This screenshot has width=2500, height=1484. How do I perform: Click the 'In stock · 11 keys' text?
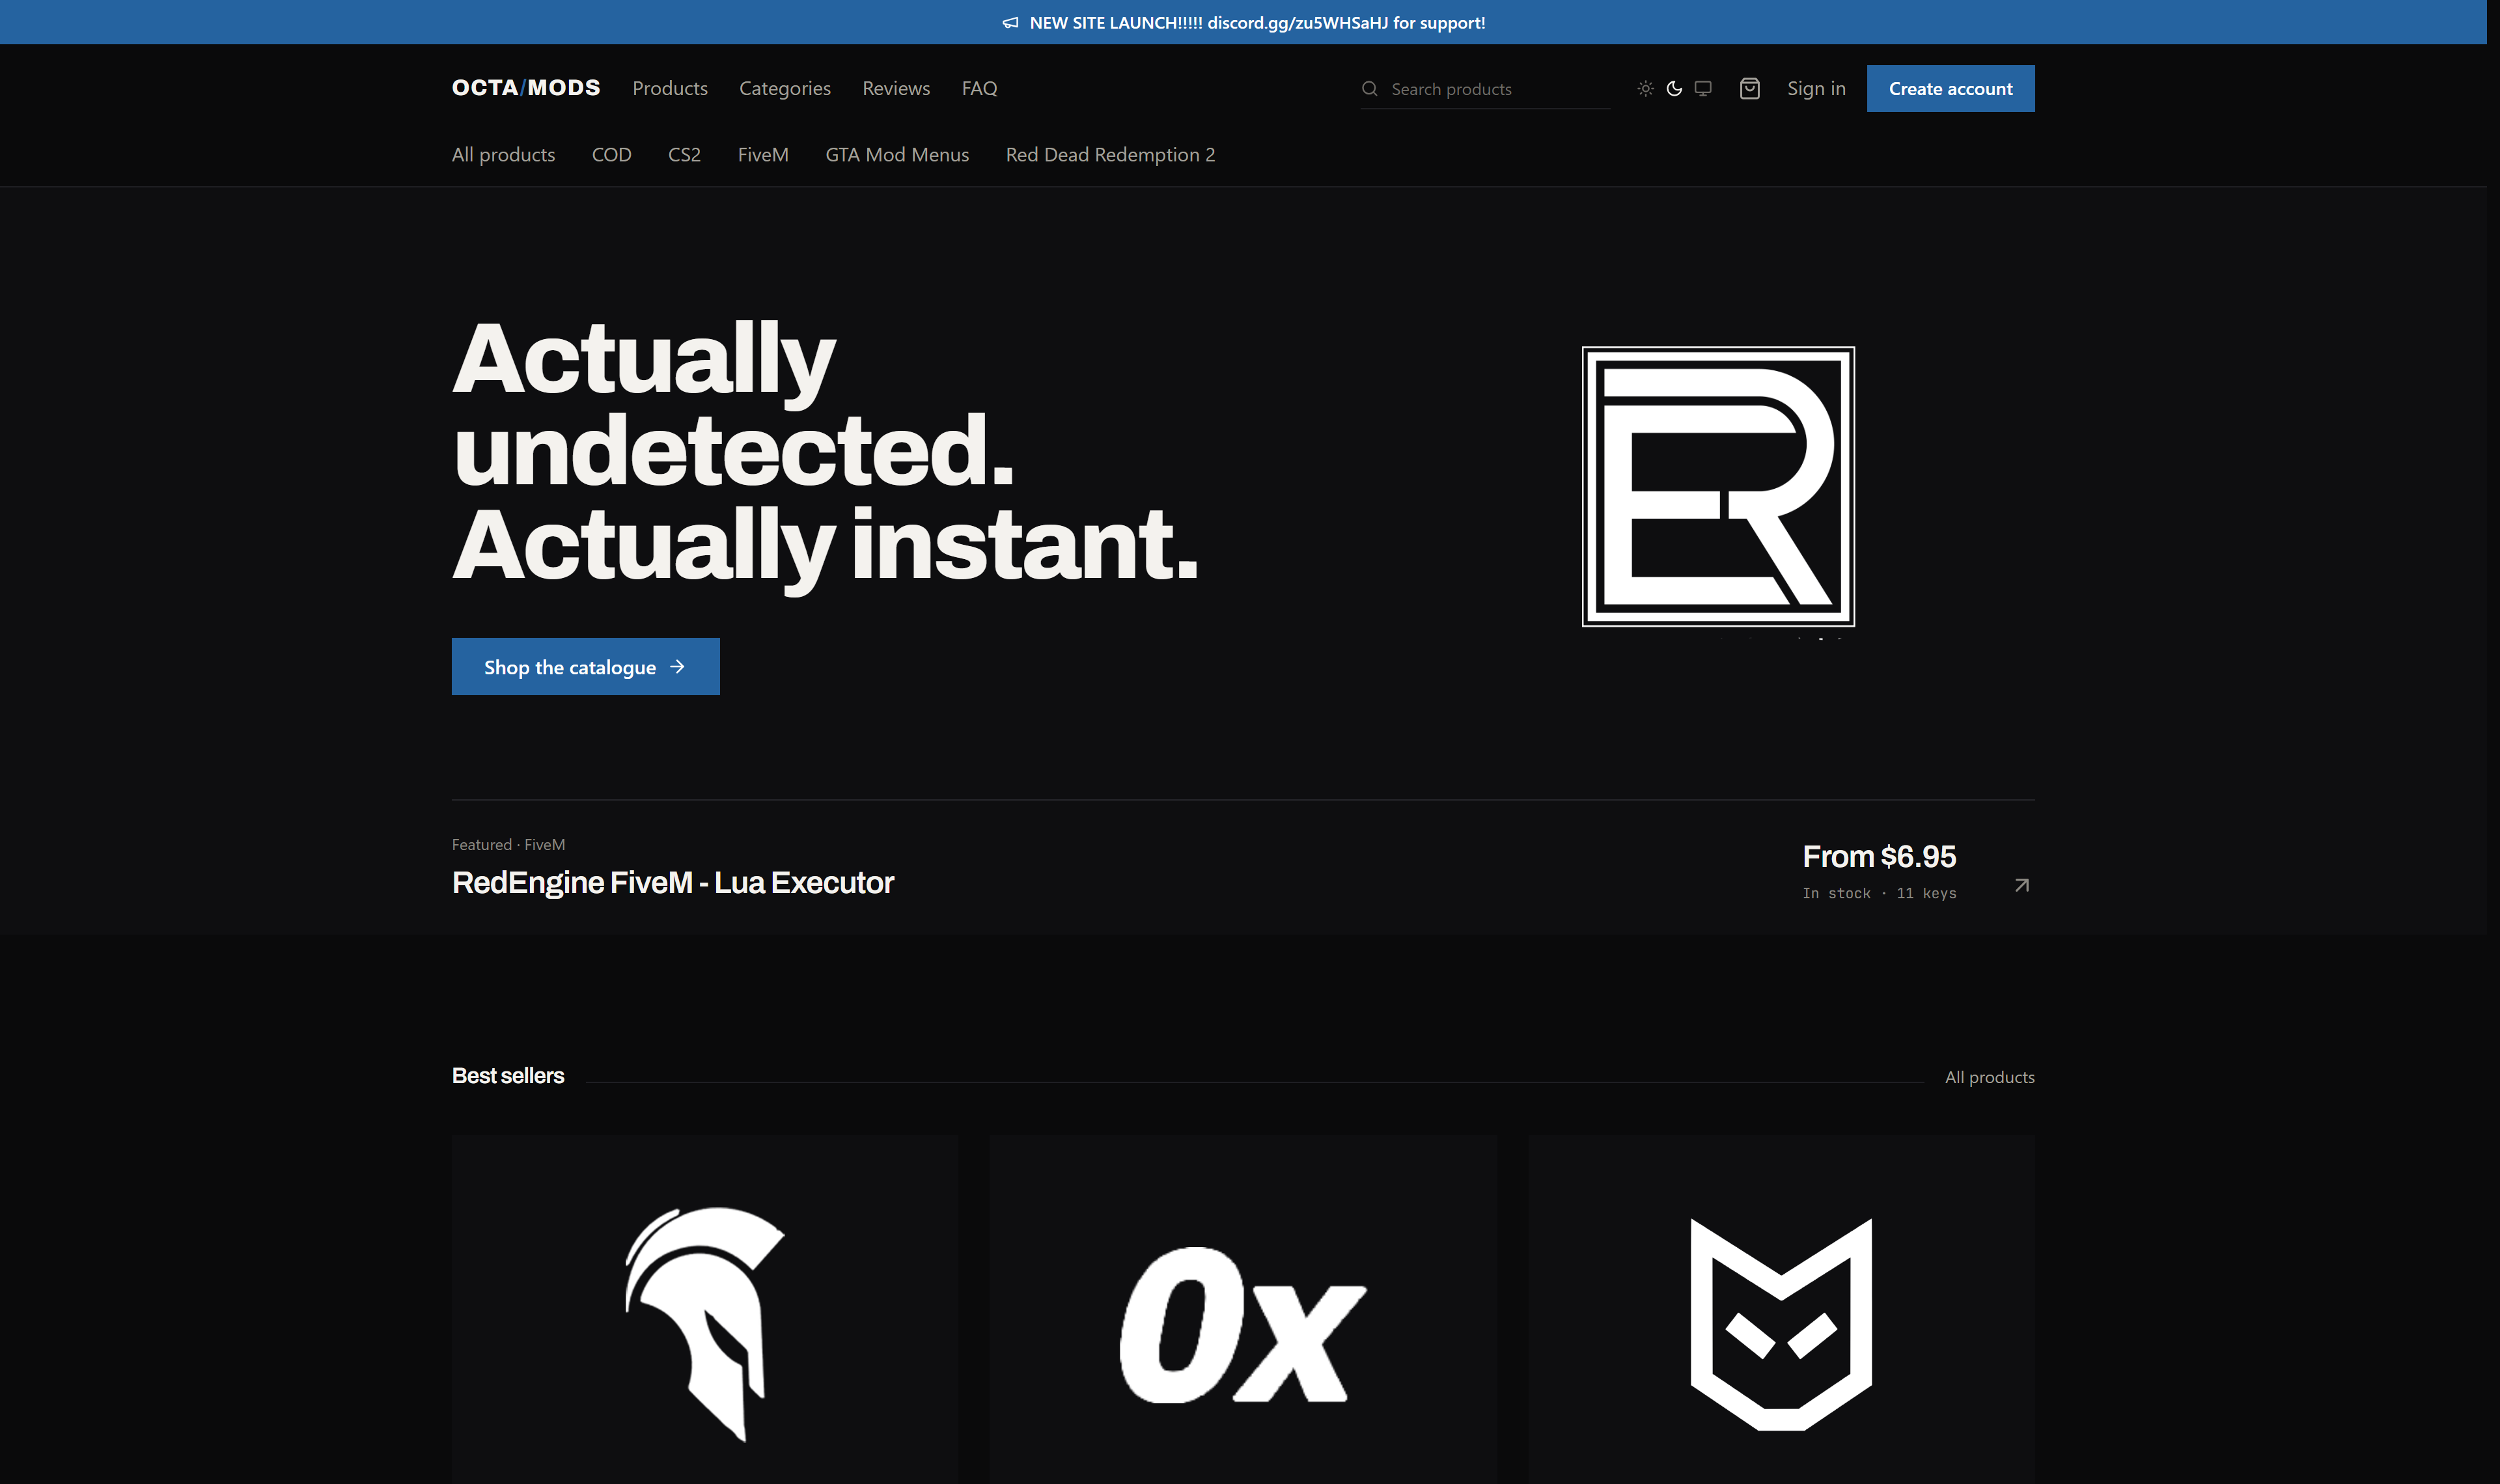pyautogui.click(x=1879, y=893)
